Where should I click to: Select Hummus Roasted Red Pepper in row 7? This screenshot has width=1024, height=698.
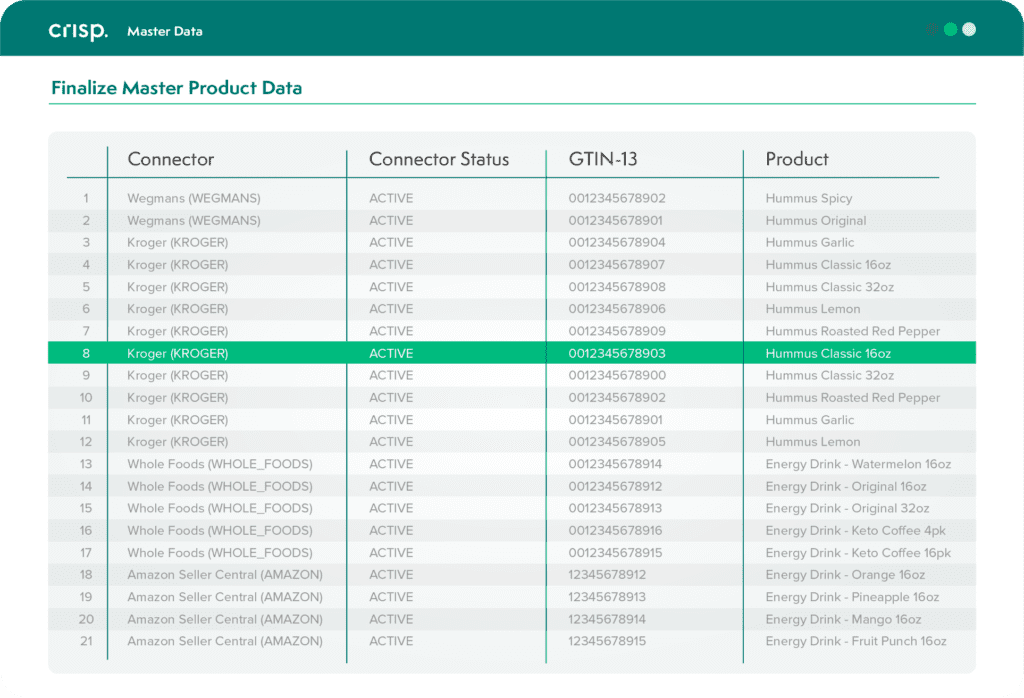(853, 331)
